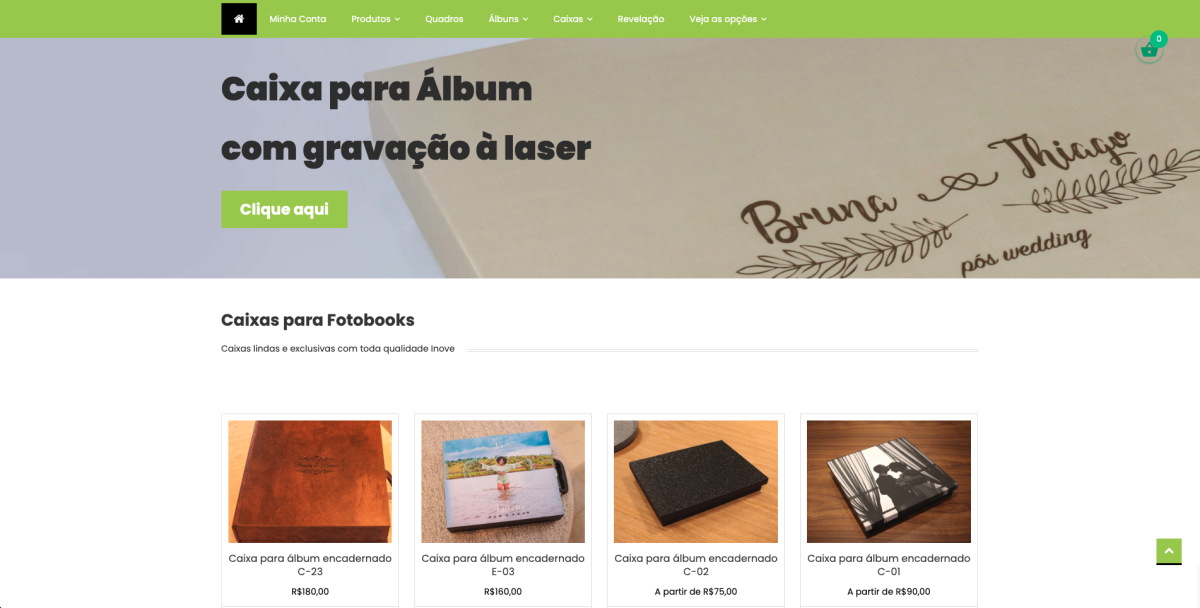Click the back-to-top arrow button
This screenshot has height=608, width=1200.
(x=1169, y=551)
